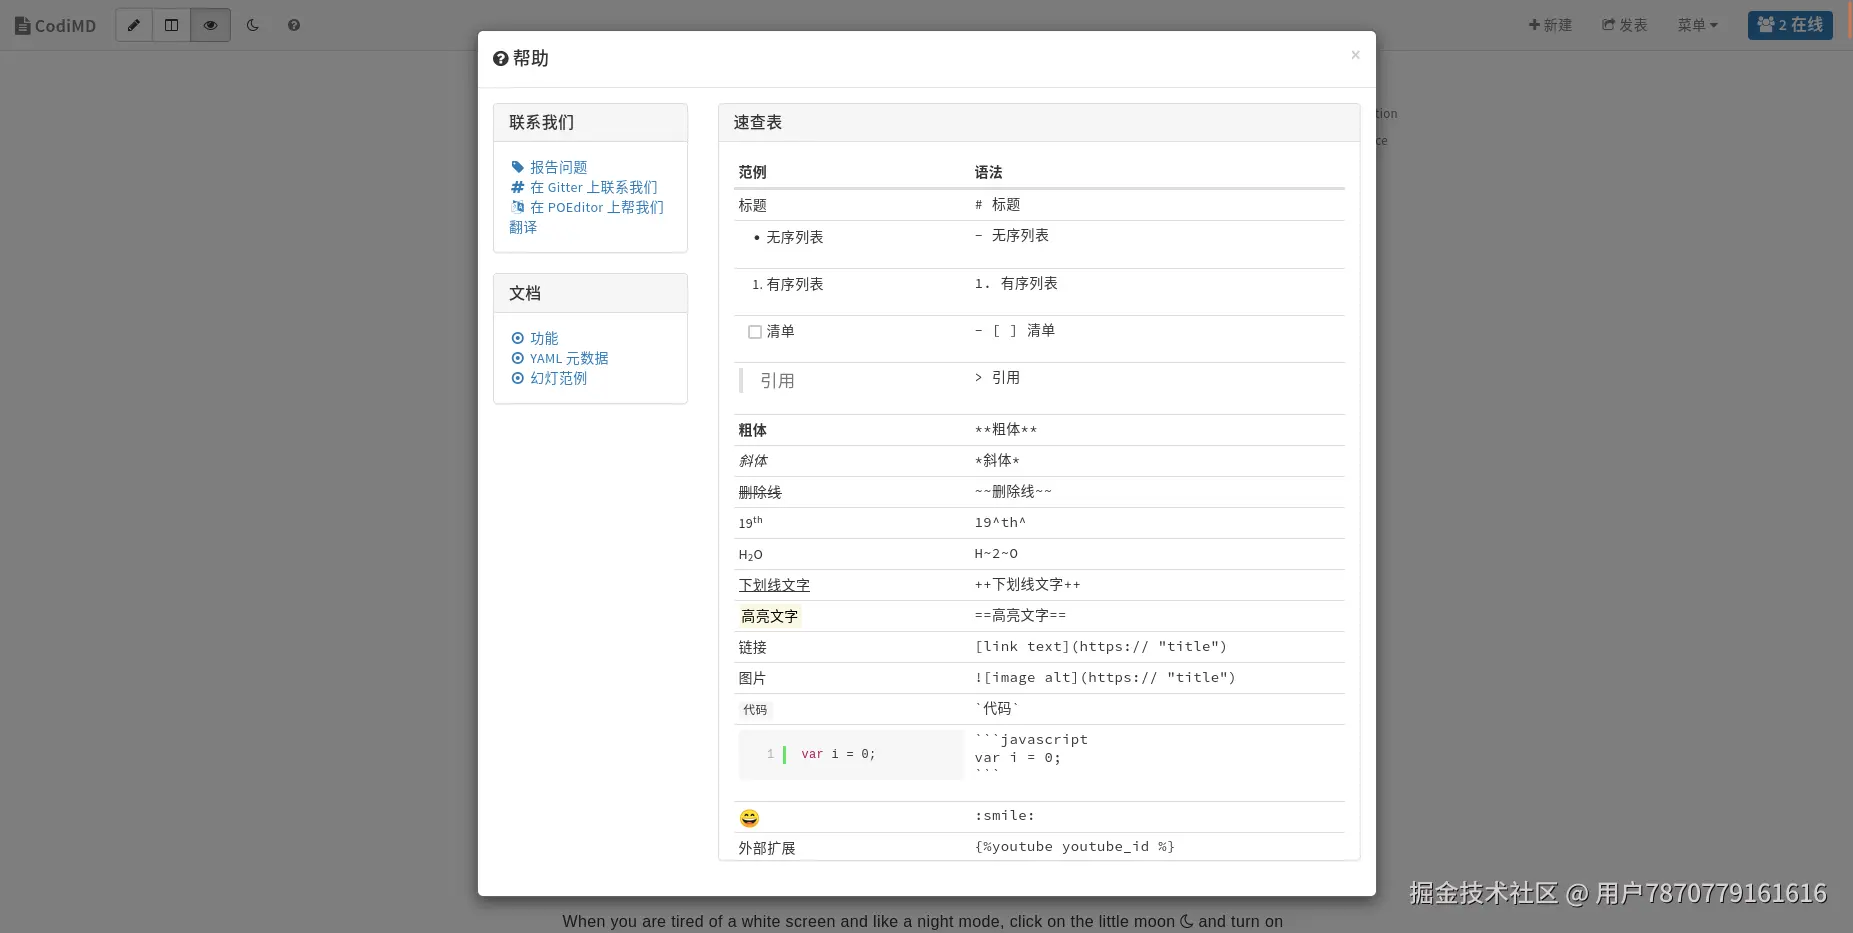Click the dot-circle icon beside 功能

[517, 338]
